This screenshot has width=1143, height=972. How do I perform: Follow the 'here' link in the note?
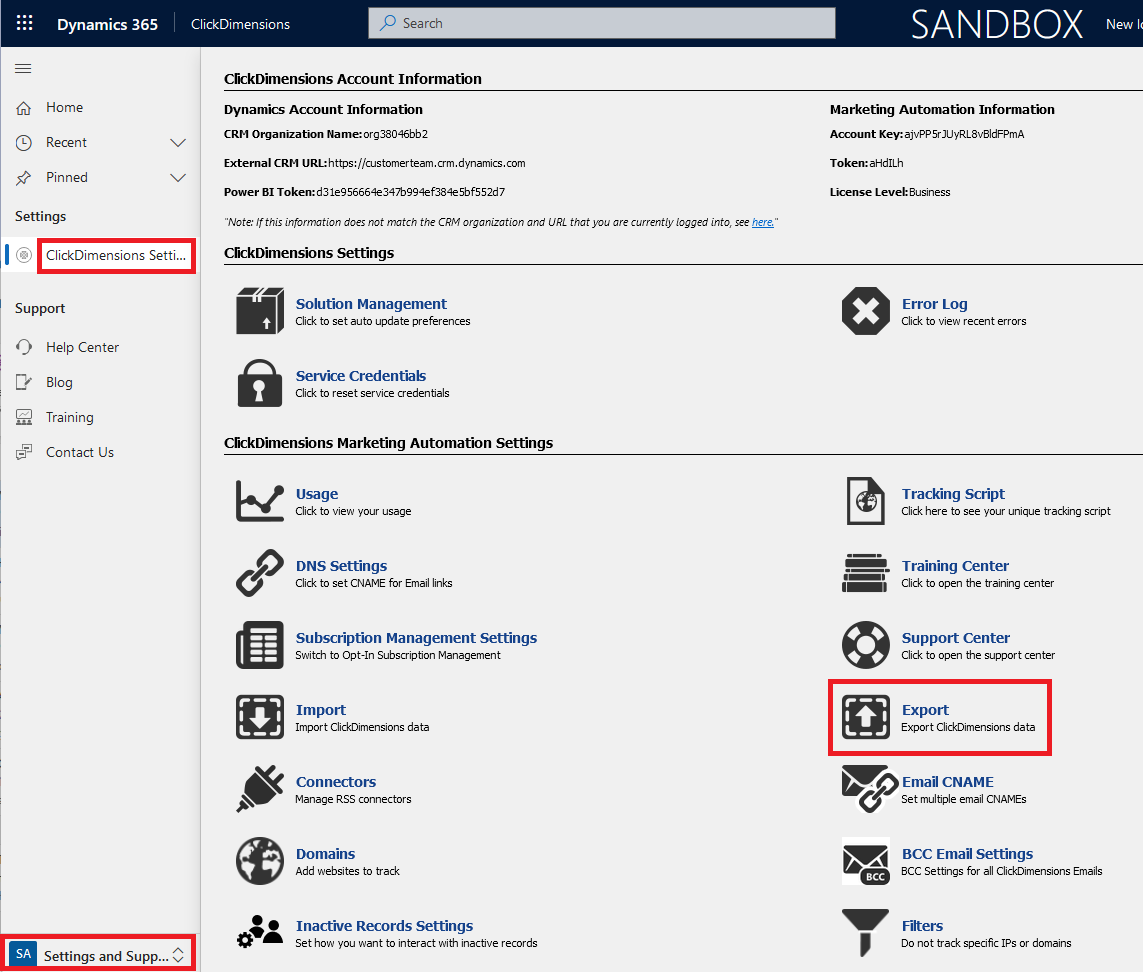click(x=762, y=222)
